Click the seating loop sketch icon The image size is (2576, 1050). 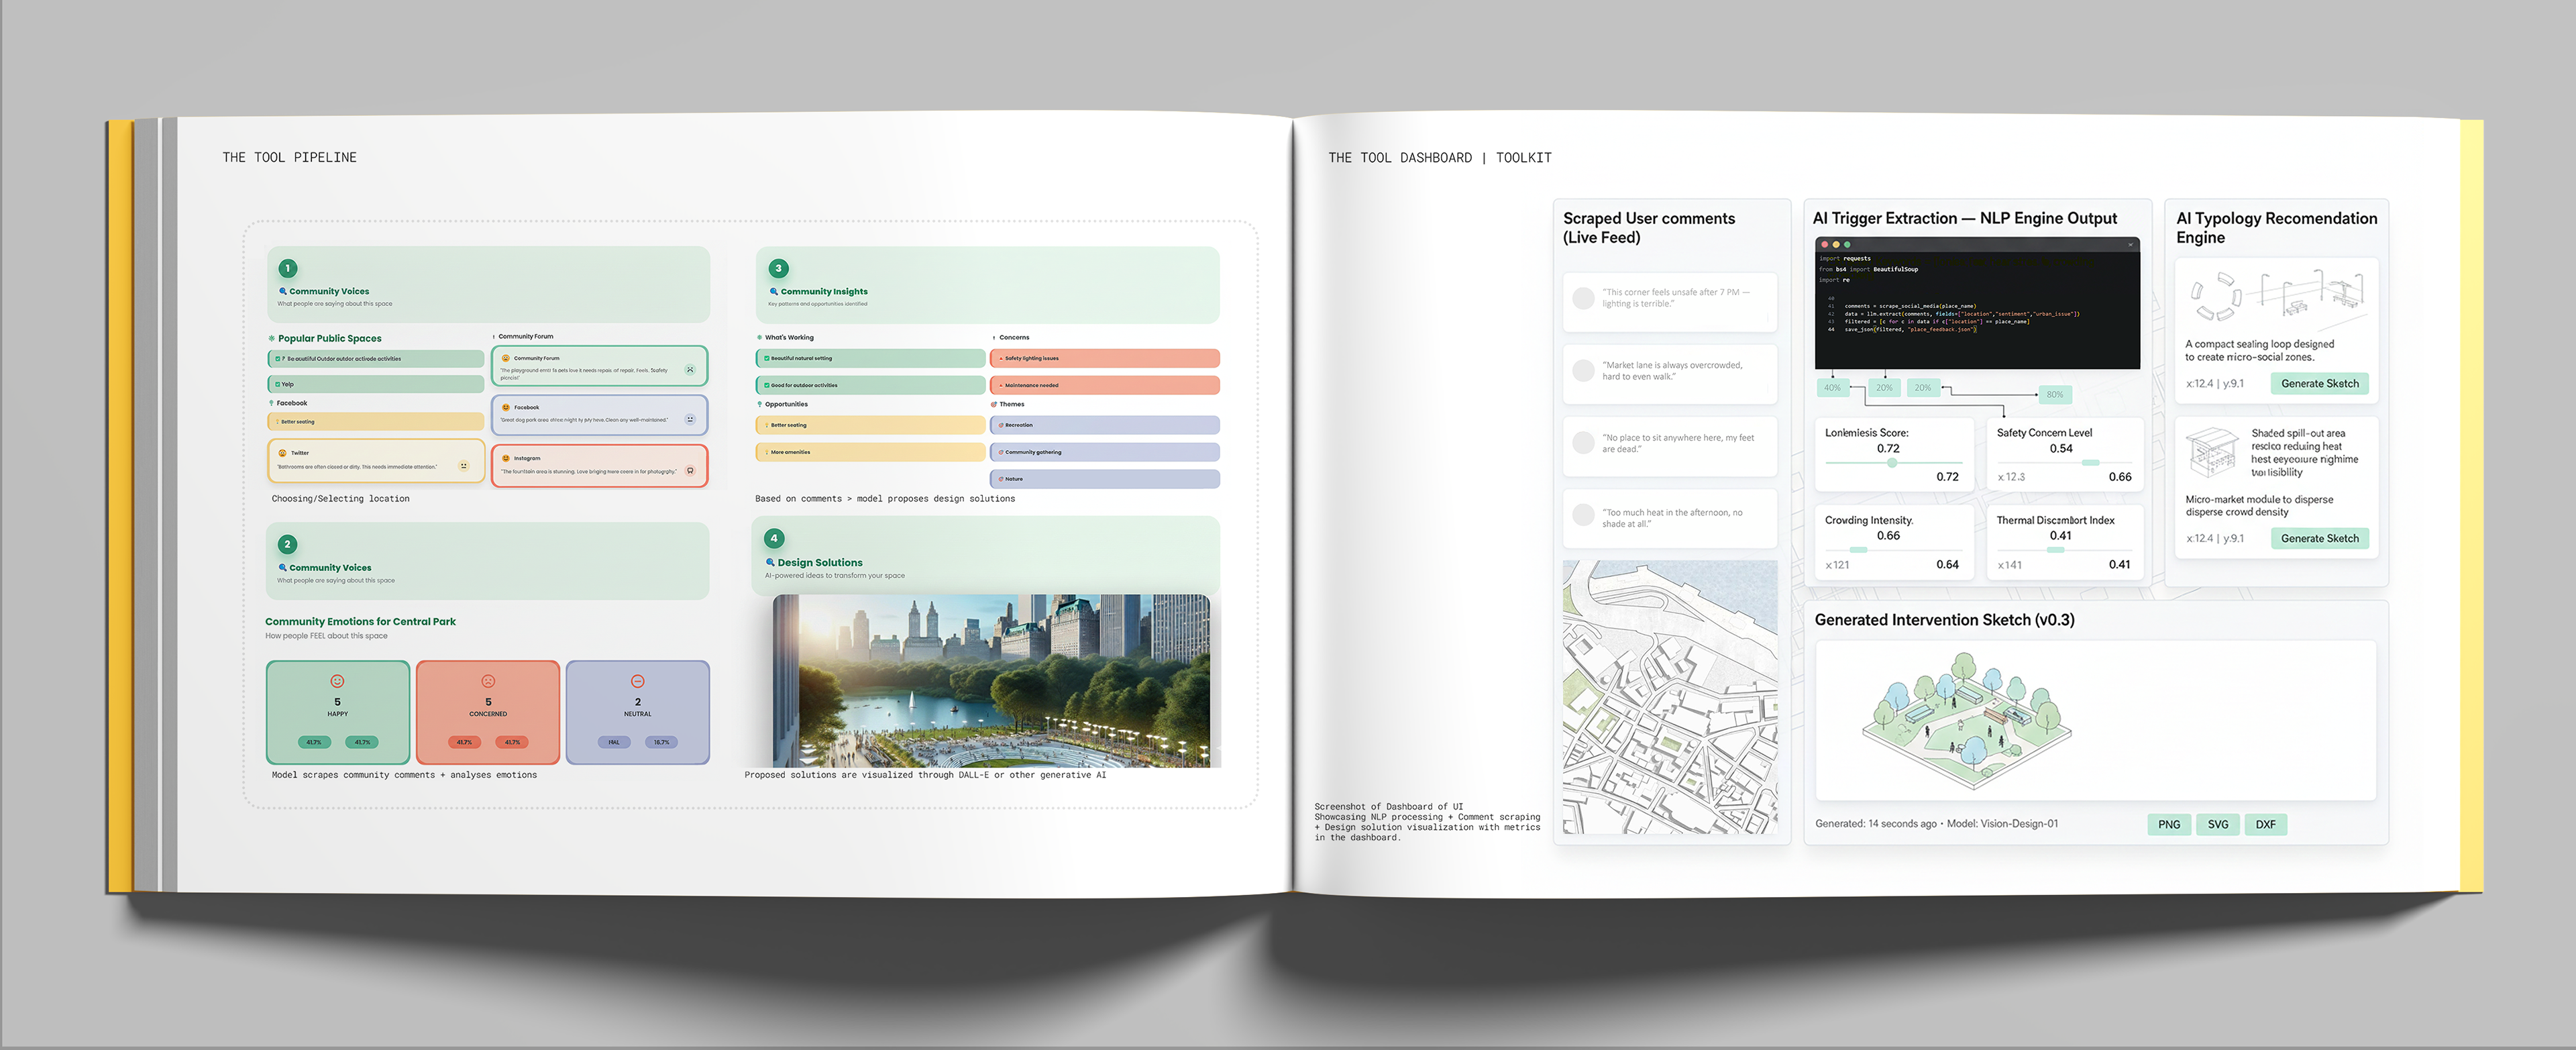click(2217, 297)
